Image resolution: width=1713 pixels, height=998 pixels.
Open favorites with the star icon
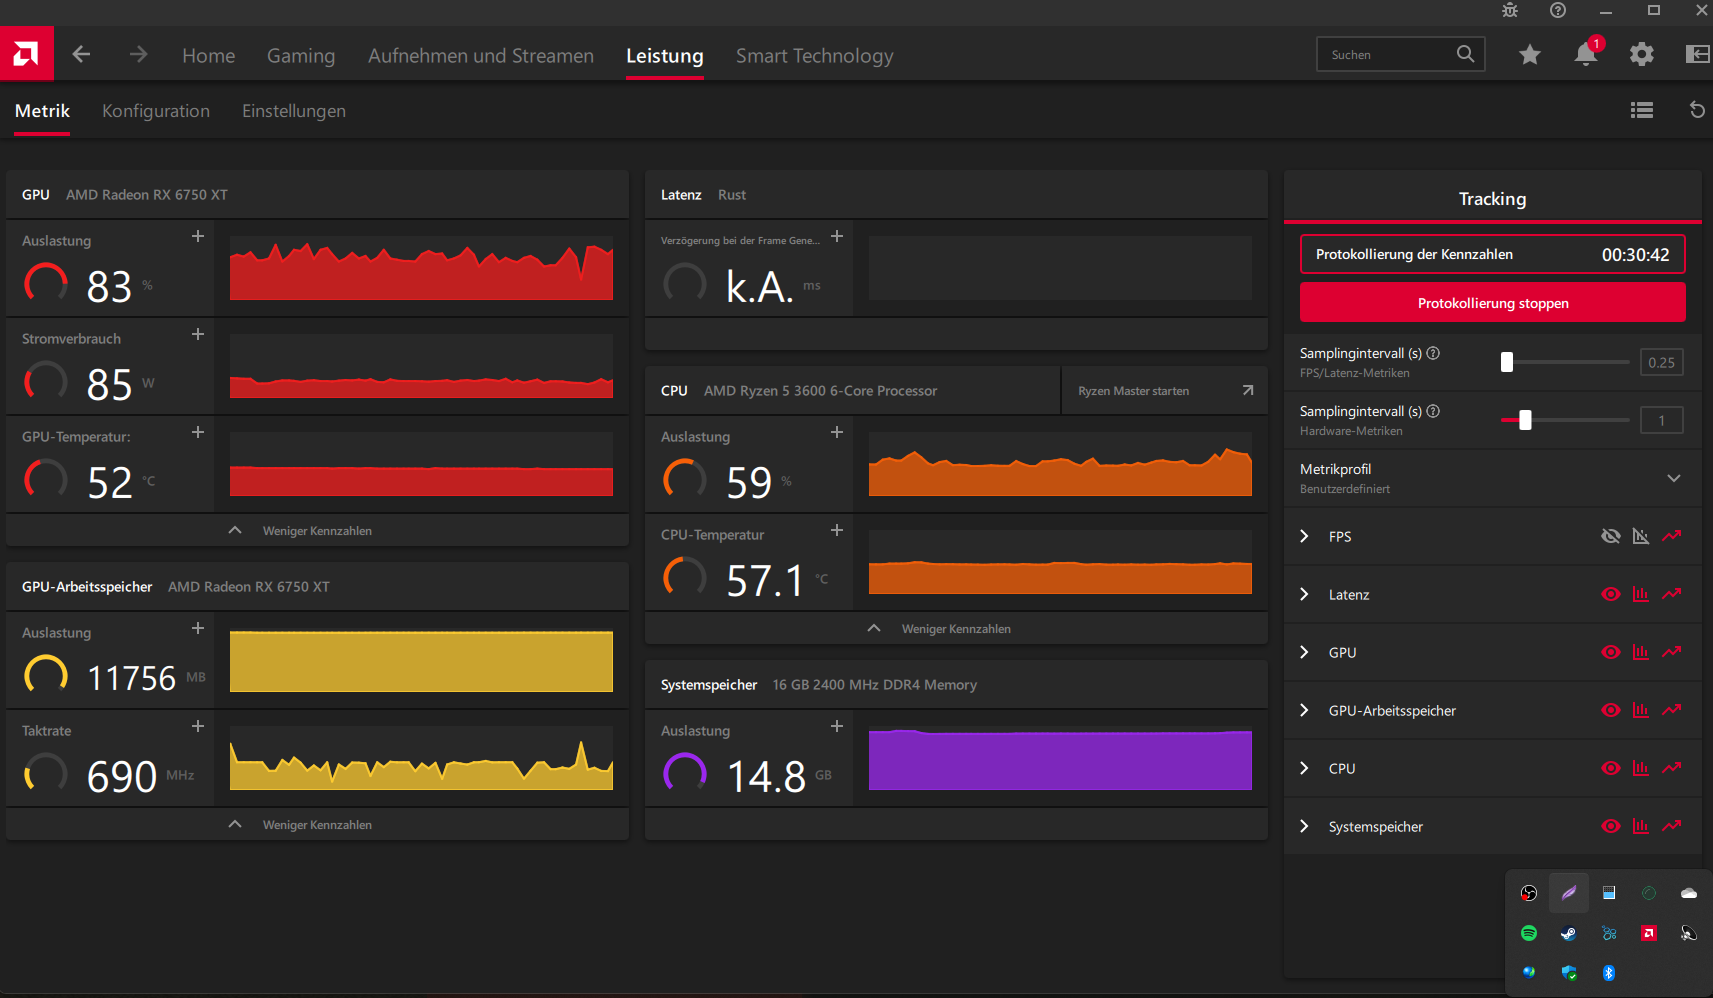pyautogui.click(x=1529, y=55)
